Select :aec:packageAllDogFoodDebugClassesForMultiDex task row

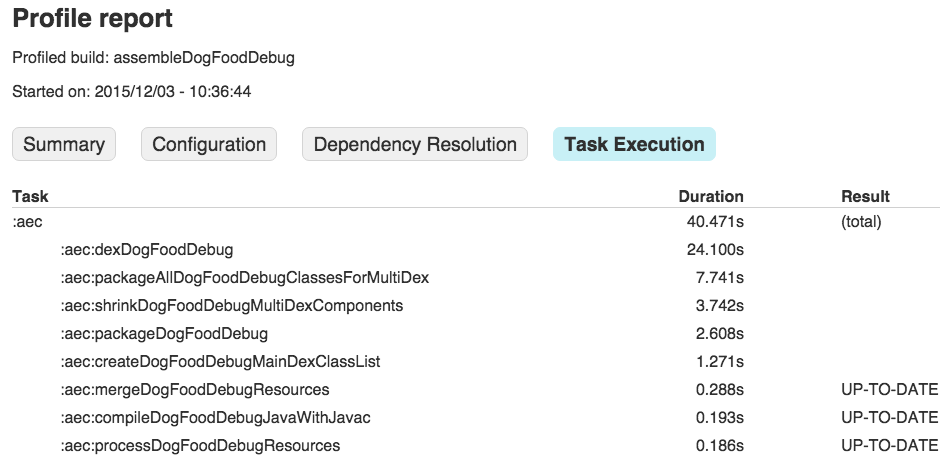coord(244,277)
